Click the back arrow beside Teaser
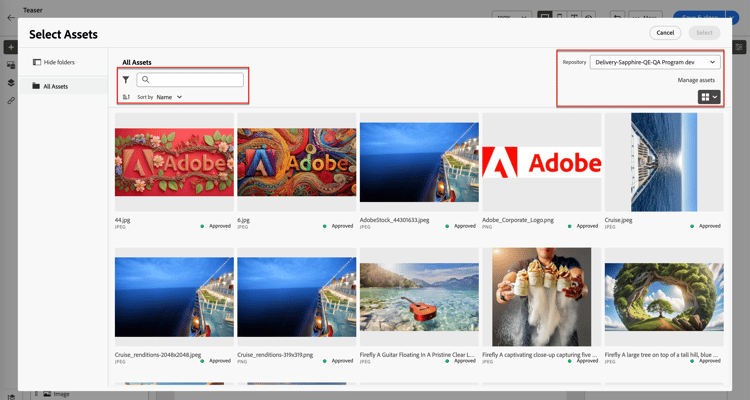The width and height of the screenshot is (750, 400). [11, 18]
